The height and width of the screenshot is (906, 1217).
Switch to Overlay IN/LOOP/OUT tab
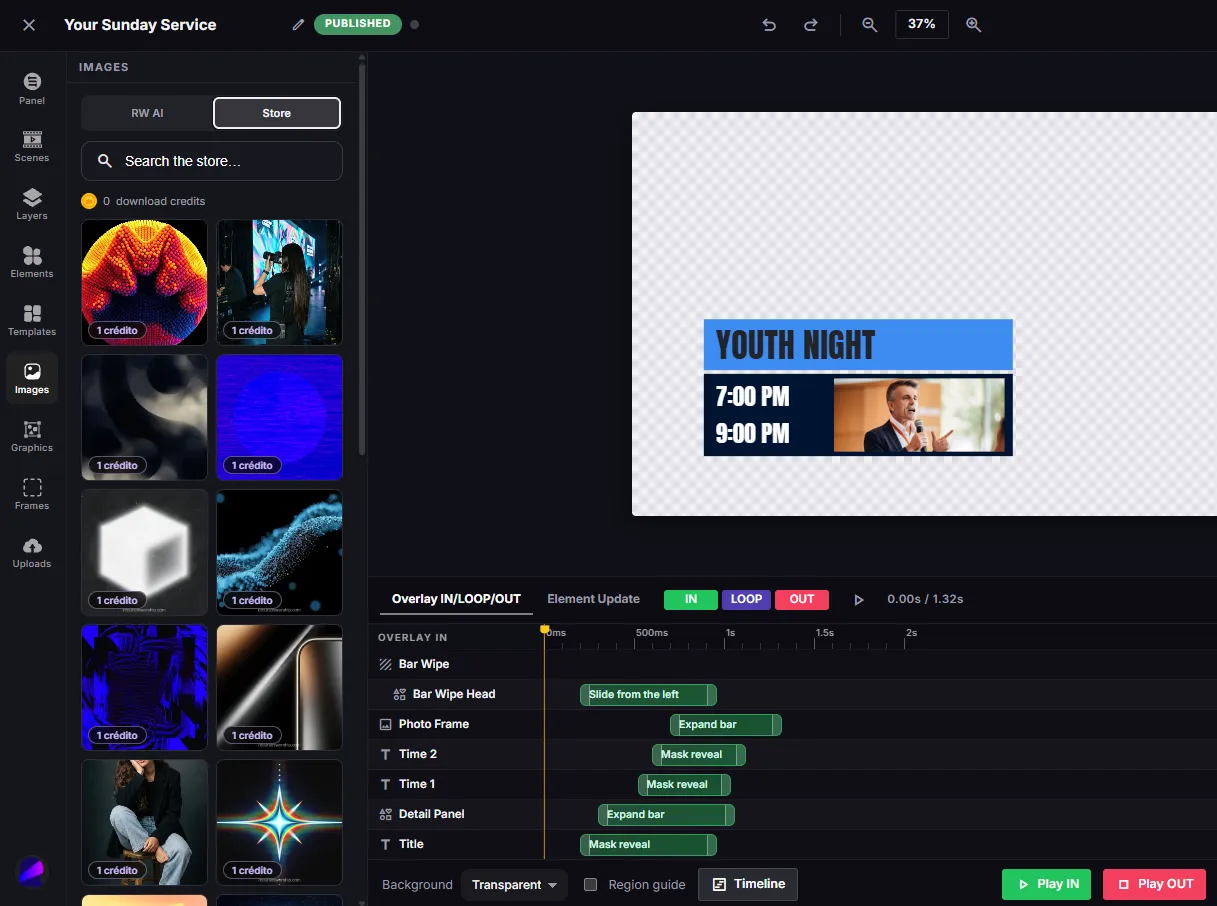pos(456,599)
